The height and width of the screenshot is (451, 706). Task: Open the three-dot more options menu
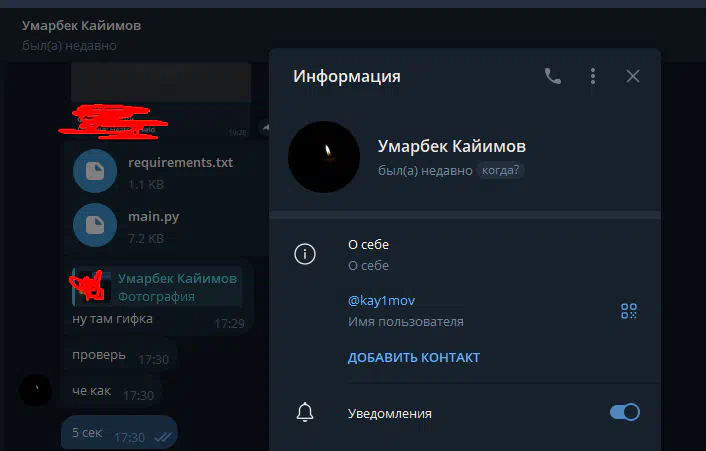point(593,77)
